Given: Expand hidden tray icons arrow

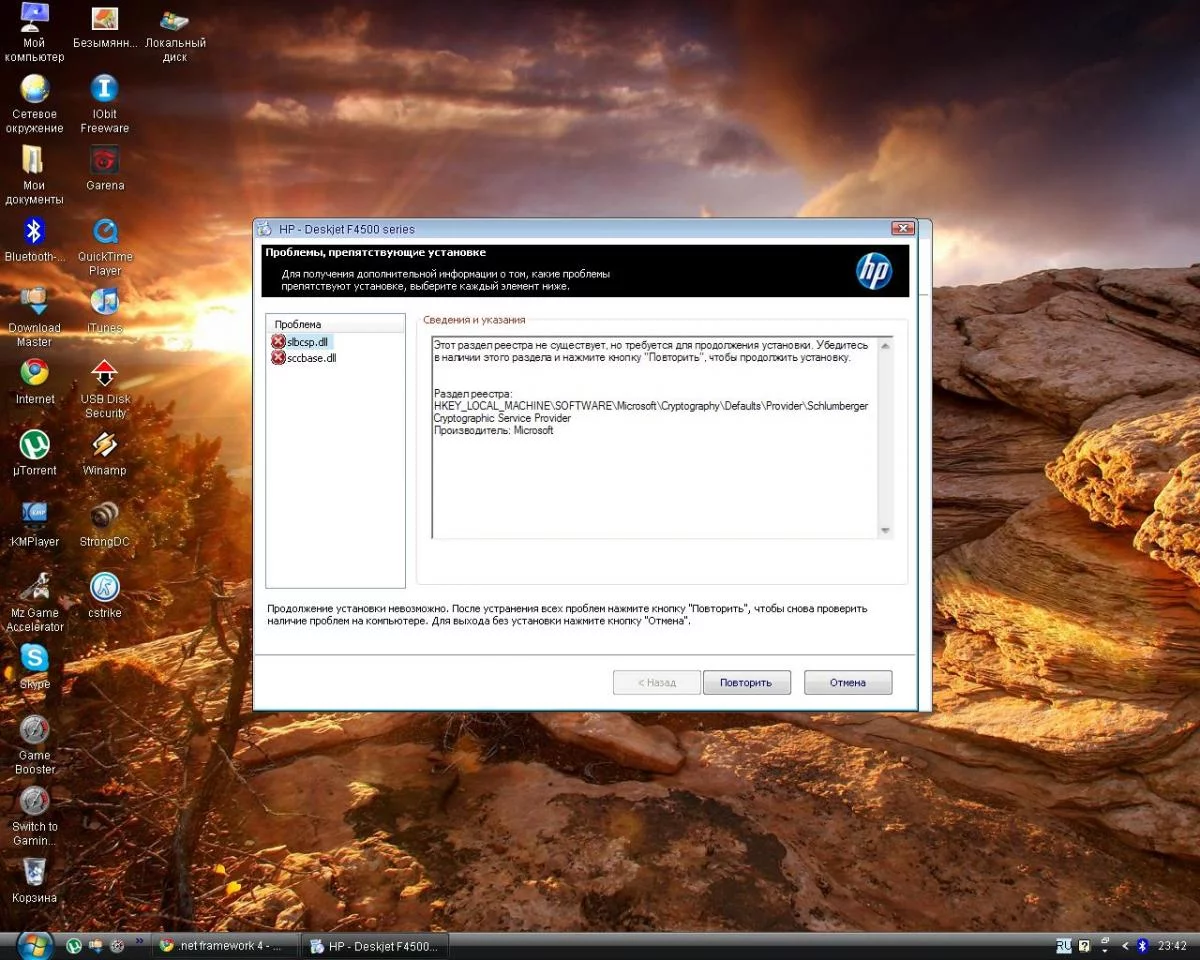Looking at the screenshot, I should point(1125,946).
